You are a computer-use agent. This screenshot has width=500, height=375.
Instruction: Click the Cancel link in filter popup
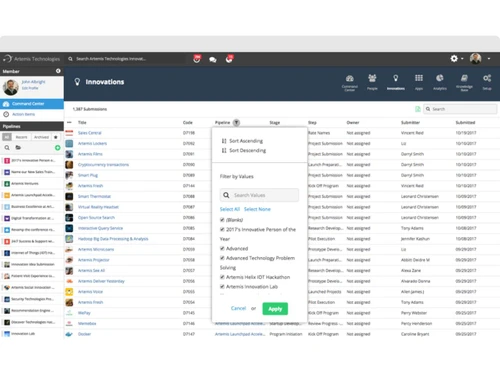238,308
